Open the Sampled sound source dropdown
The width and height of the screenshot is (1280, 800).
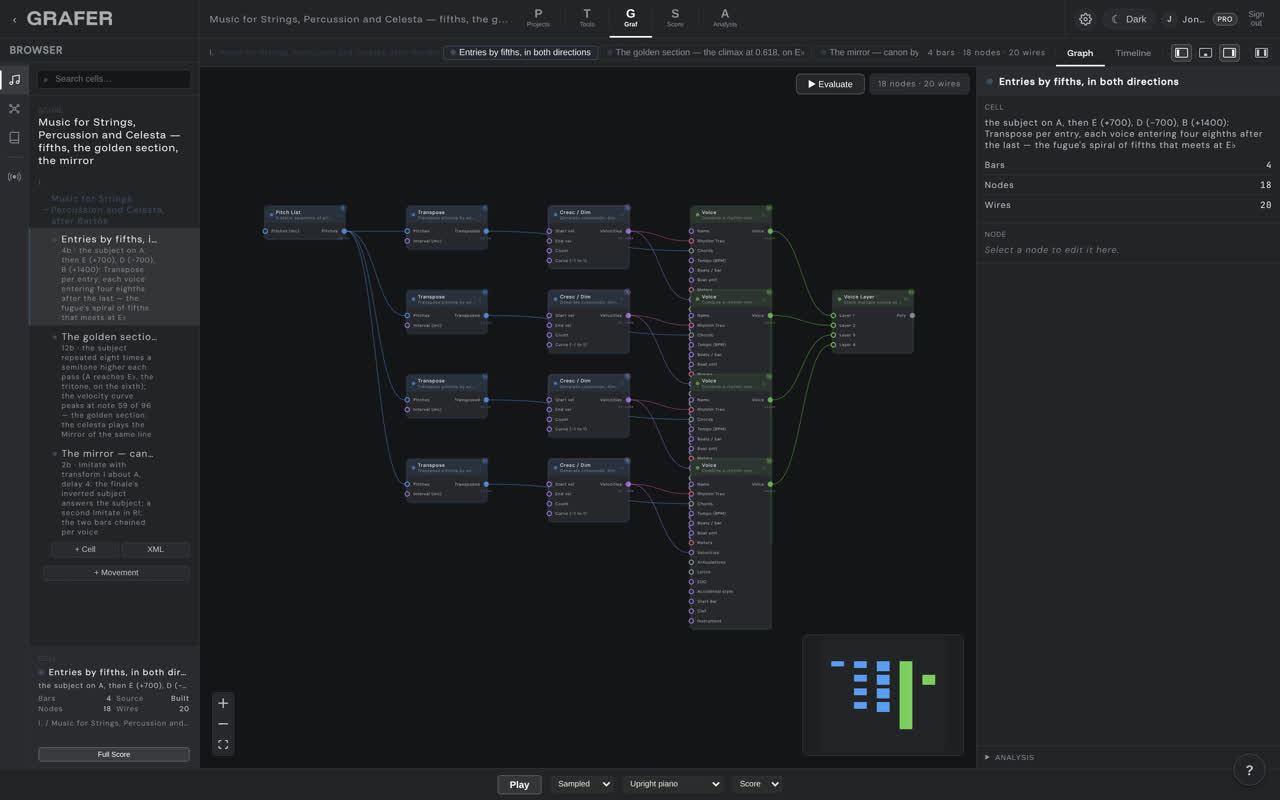pyautogui.click(x=582, y=784)
